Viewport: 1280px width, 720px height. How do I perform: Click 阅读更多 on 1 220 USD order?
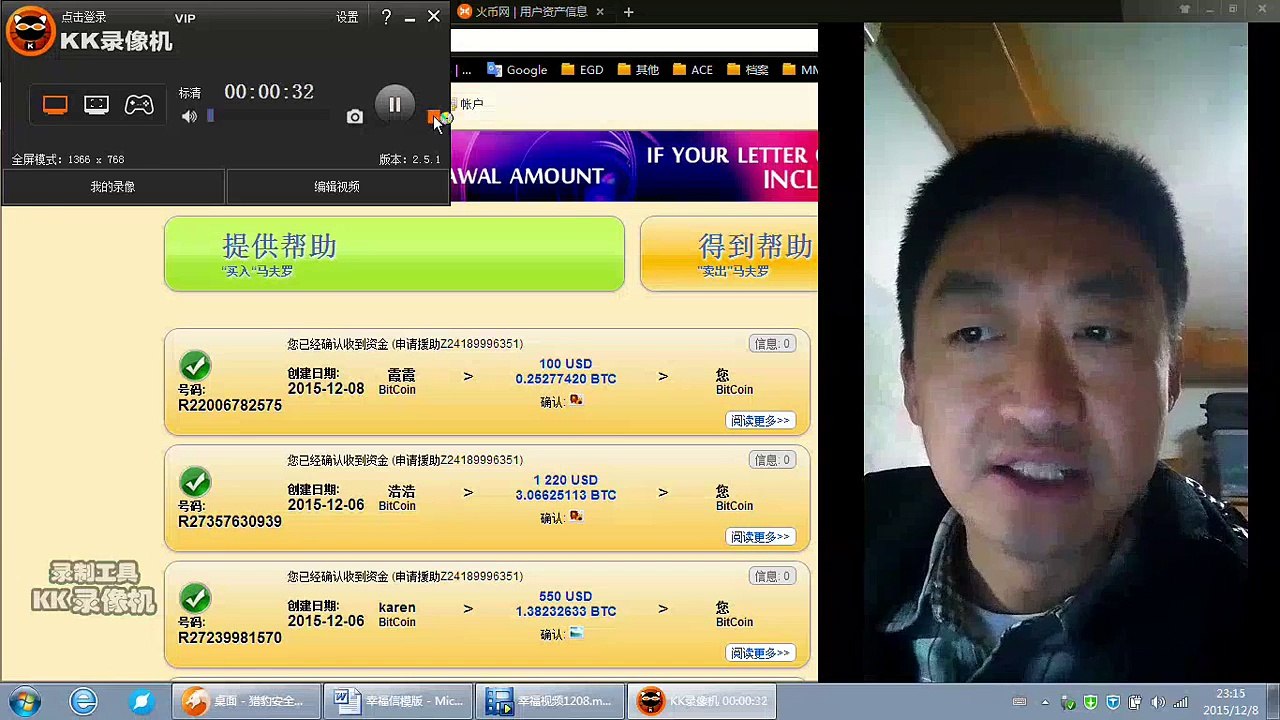point(760,537)
